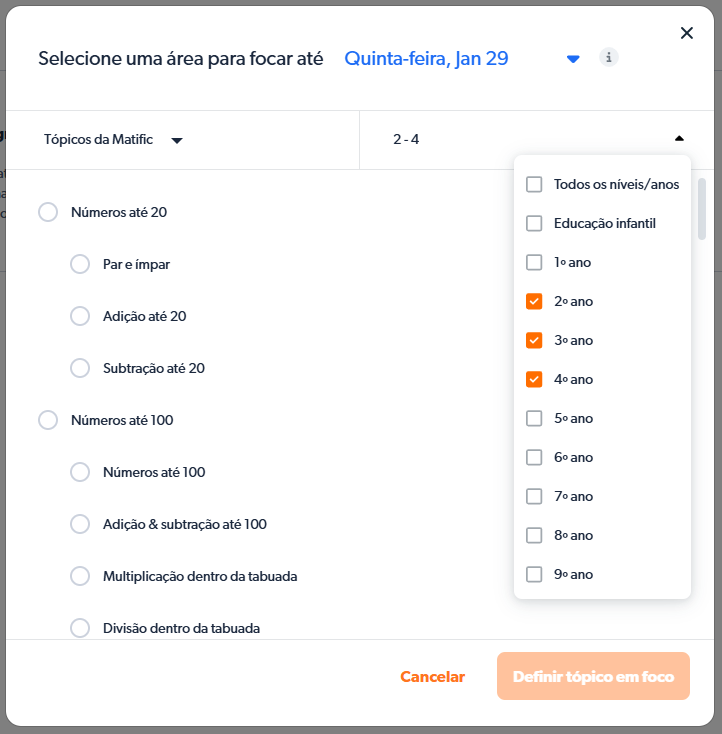This screenshot has width=722, height=734.
Task: Select the 5º ano checkbox
Action: (x=534, y=418)
